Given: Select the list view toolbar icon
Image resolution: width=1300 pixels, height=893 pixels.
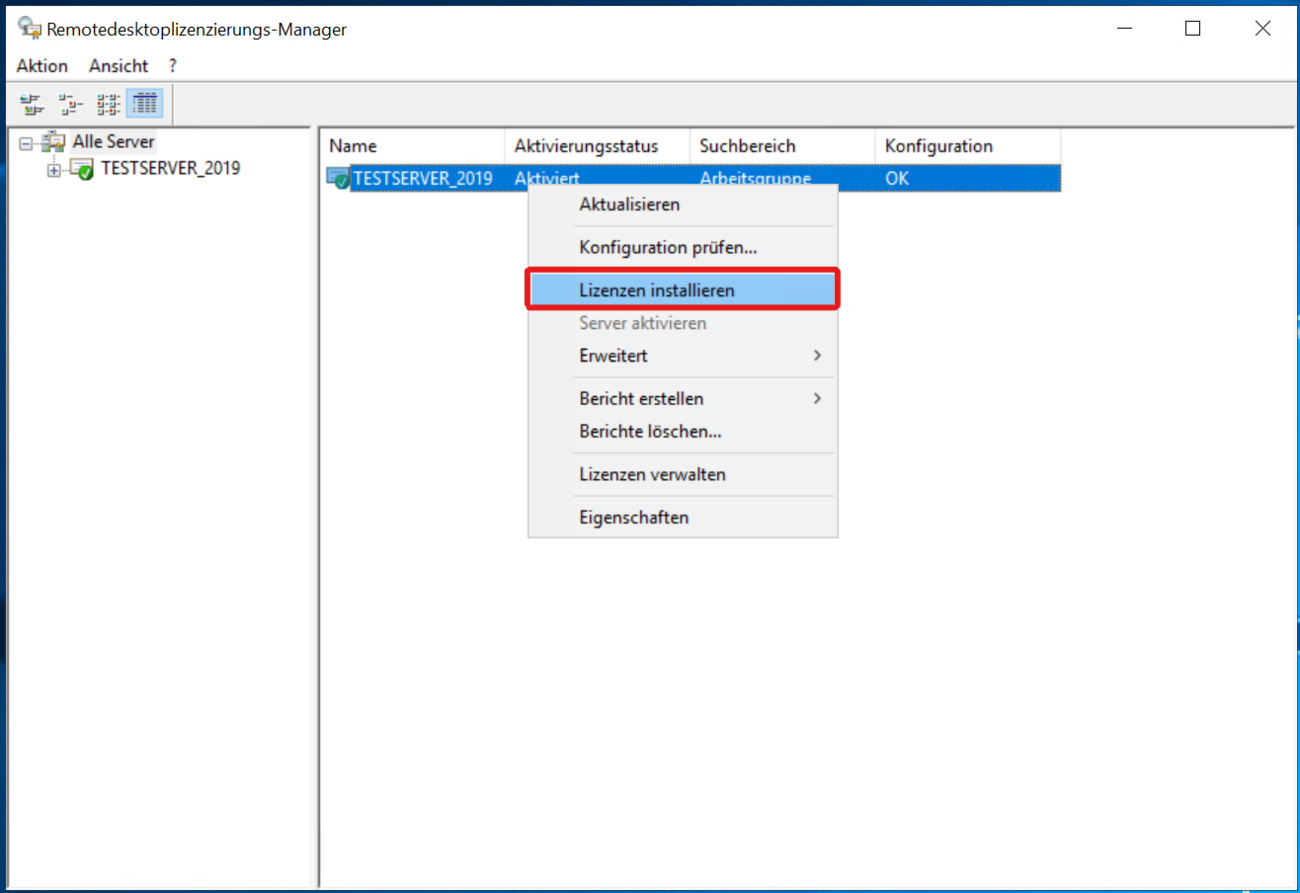Looking at the screenshot, I should point(108,103).
